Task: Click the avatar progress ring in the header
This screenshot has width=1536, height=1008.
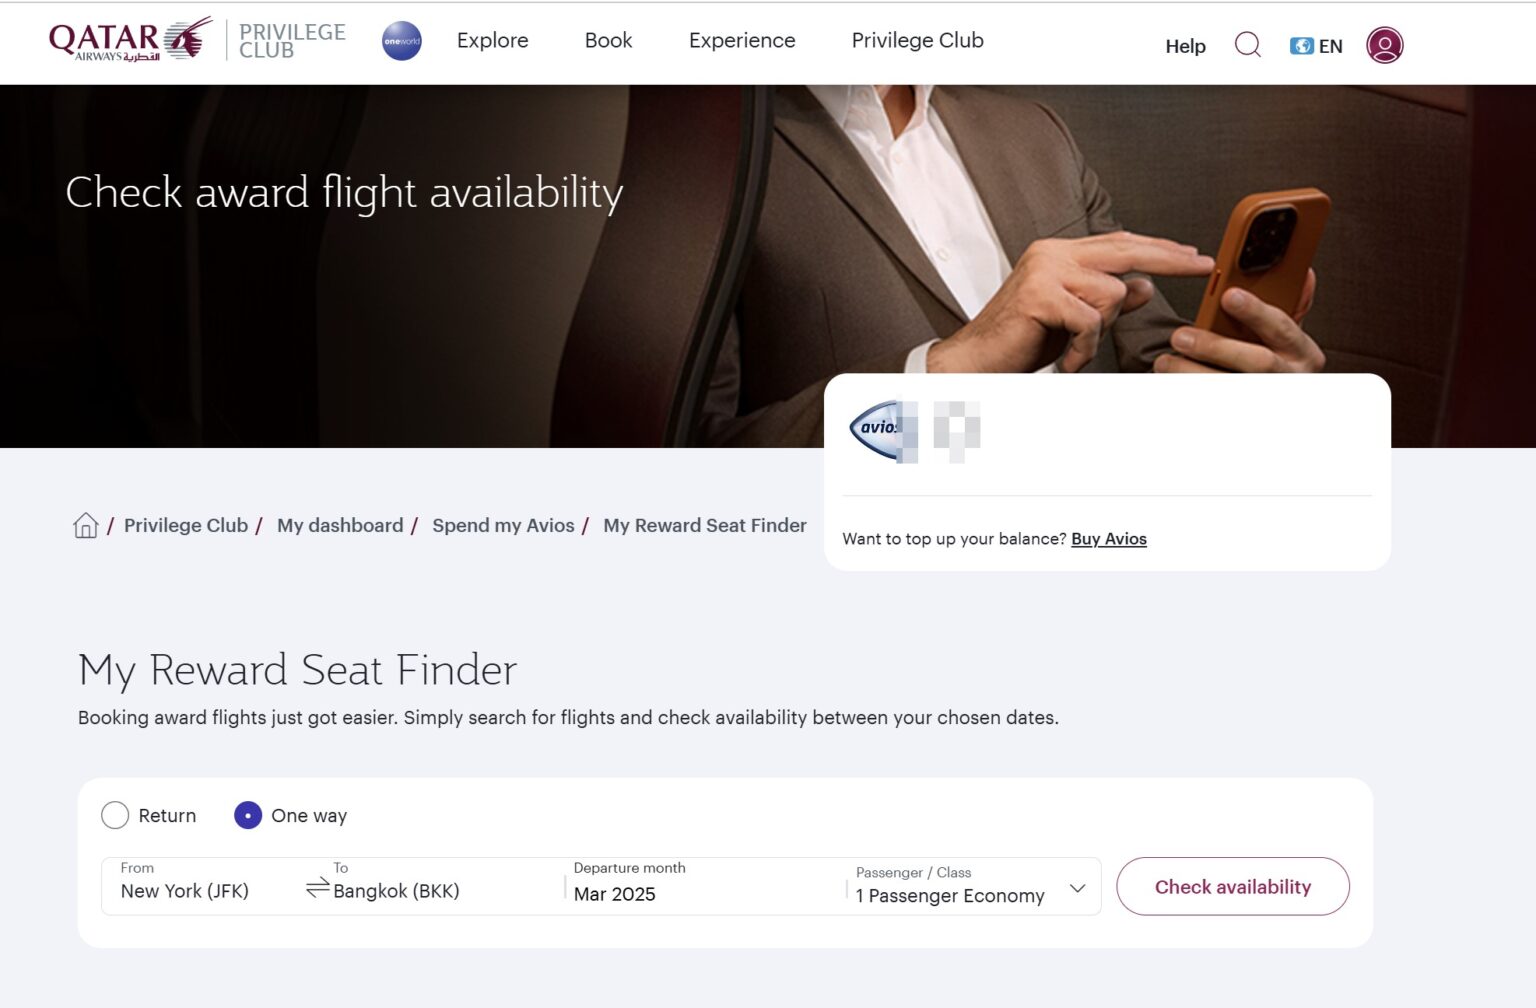Action: point(1385,44)
